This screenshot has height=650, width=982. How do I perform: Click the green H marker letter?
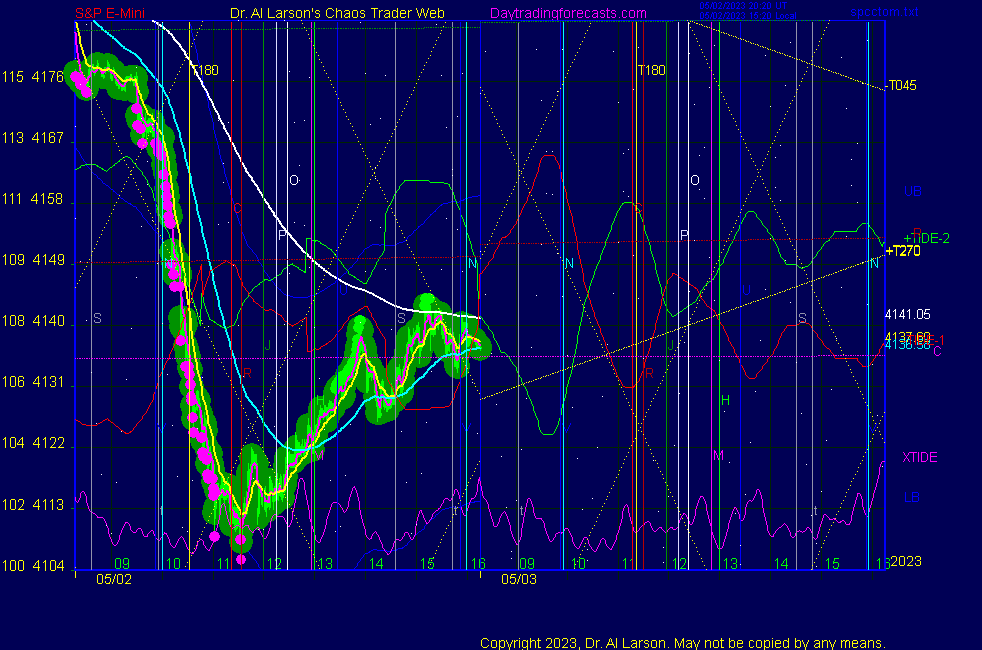[726, 400]
